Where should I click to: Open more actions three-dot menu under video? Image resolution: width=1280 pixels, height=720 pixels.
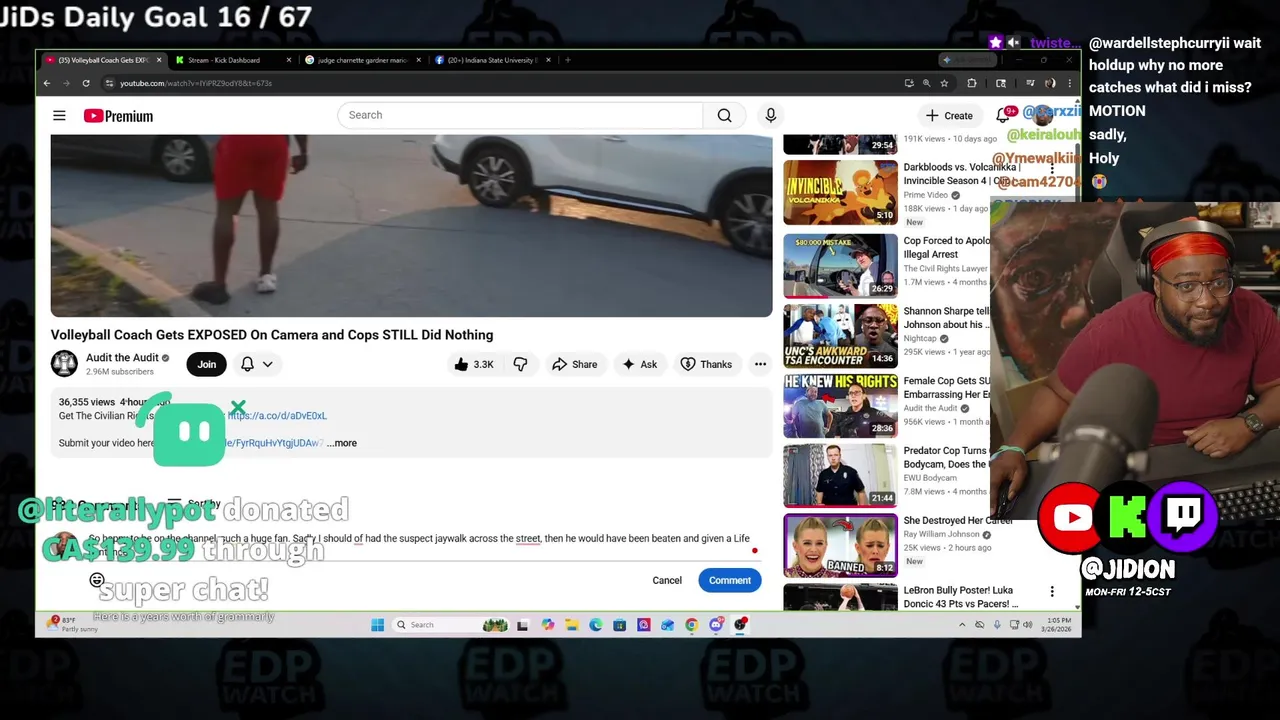coord(760,364)
